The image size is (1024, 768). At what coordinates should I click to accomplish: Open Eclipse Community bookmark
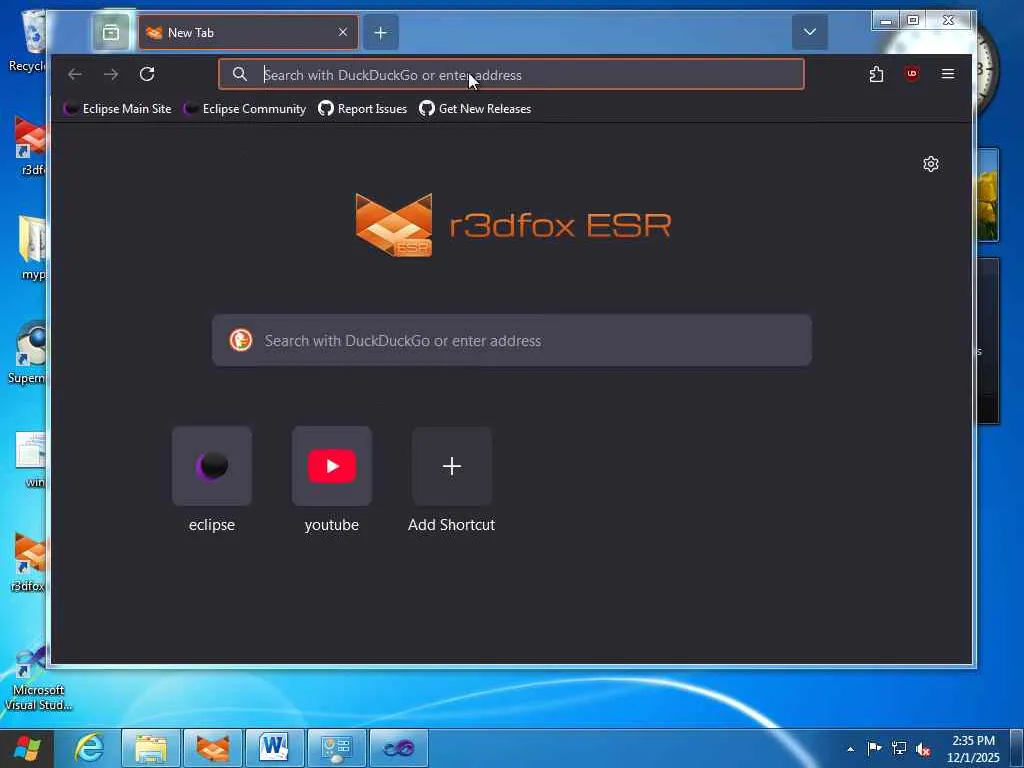point(245,109)
